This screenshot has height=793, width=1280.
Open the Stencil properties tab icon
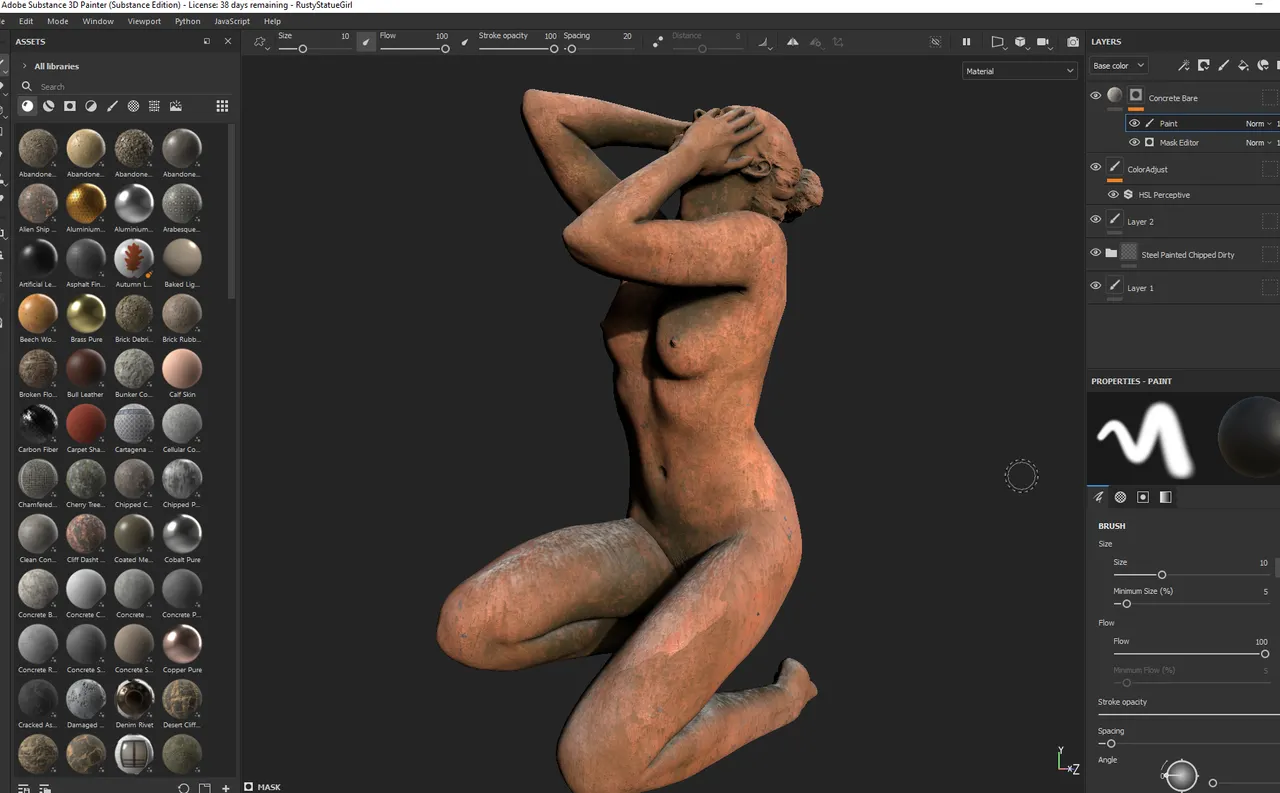[x=1143, y=497]
